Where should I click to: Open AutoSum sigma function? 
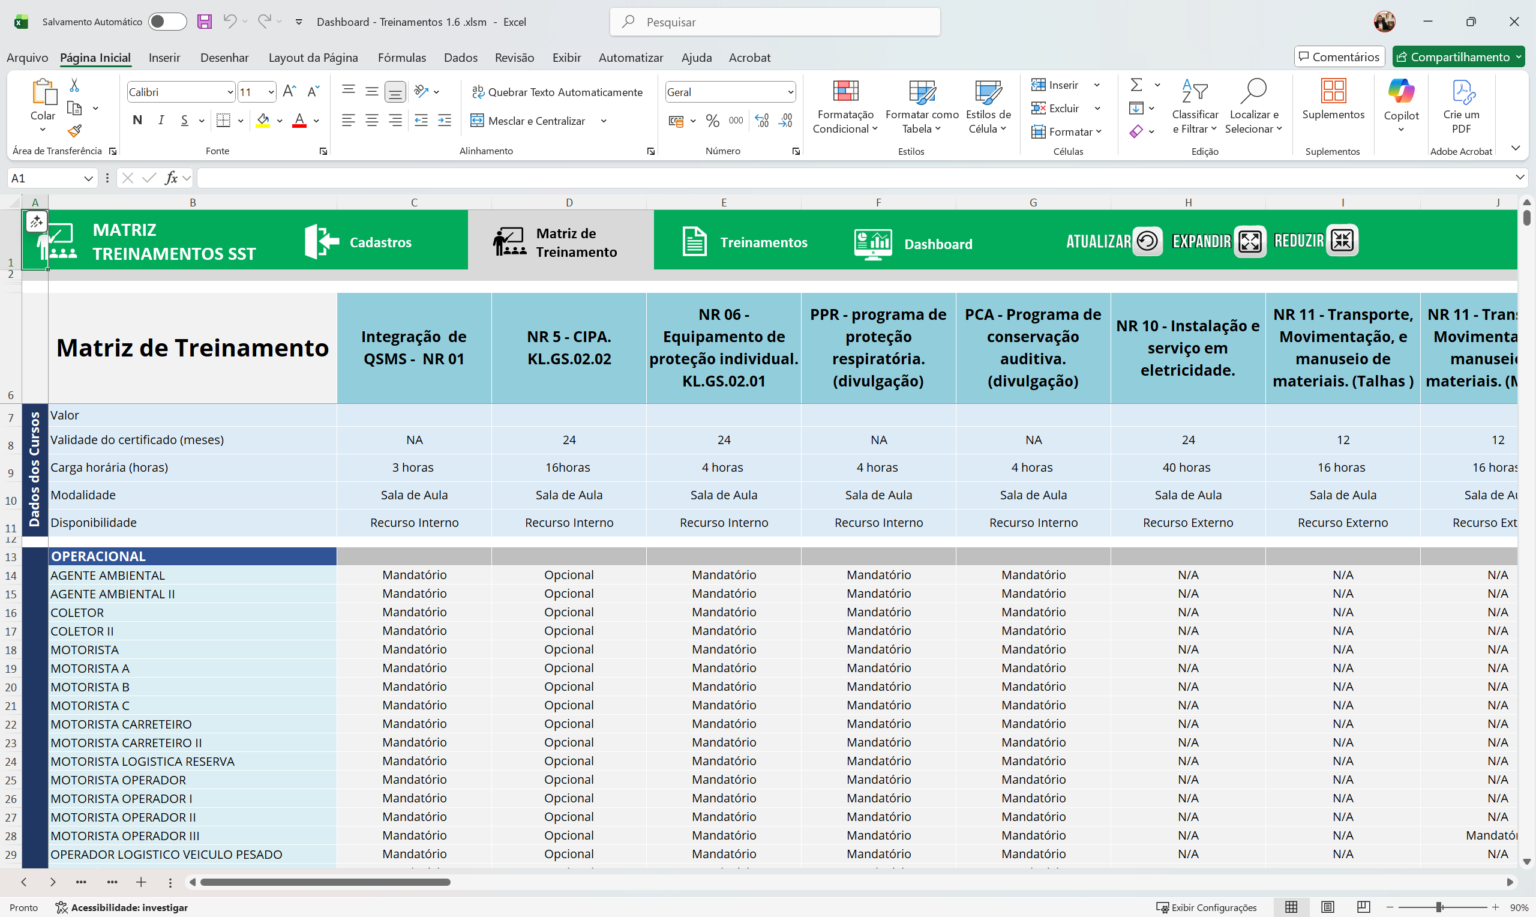coord(1136,85)
